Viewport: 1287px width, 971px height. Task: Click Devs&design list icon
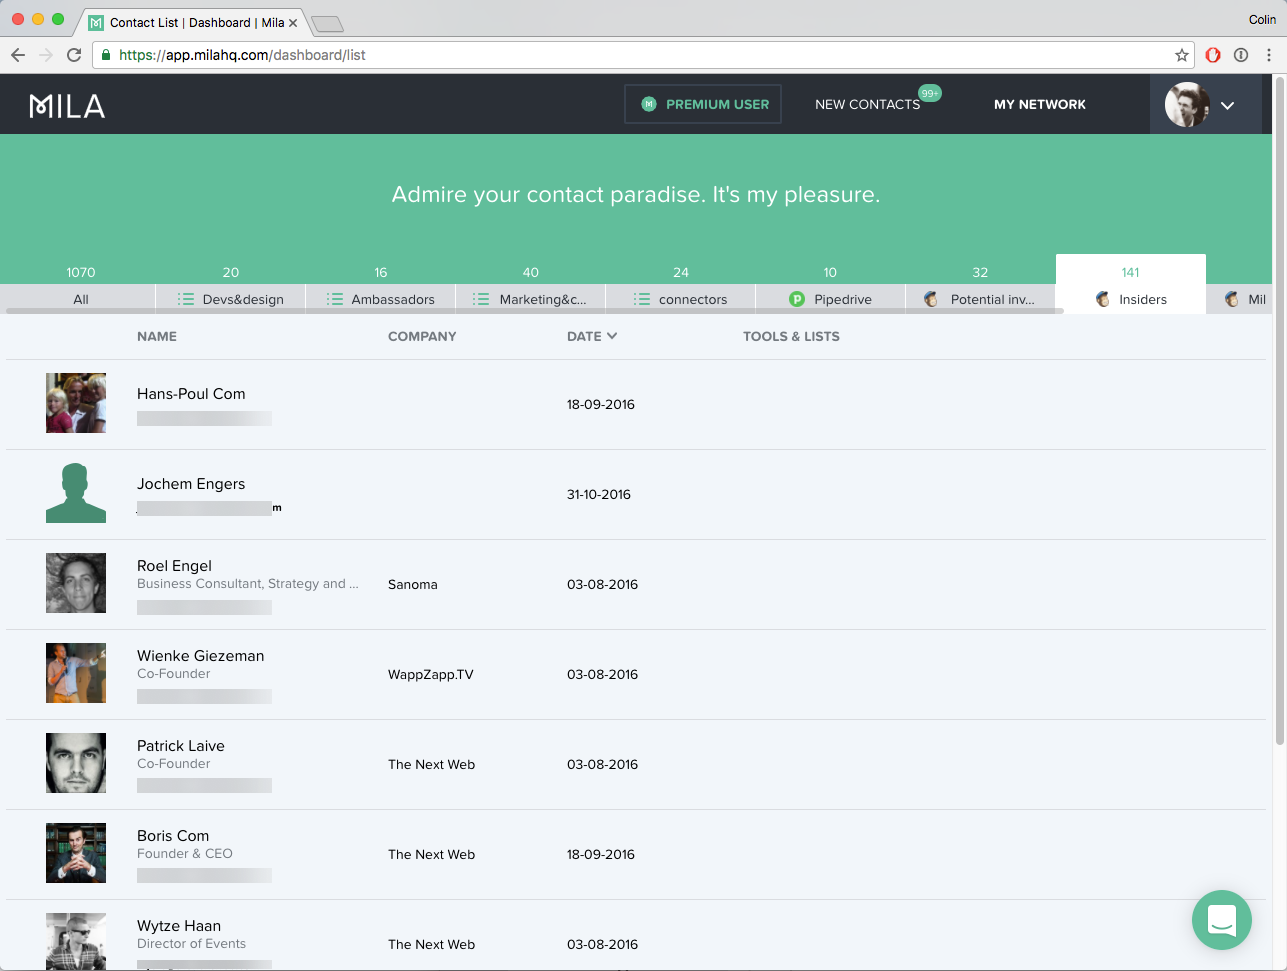pos(186,299)
